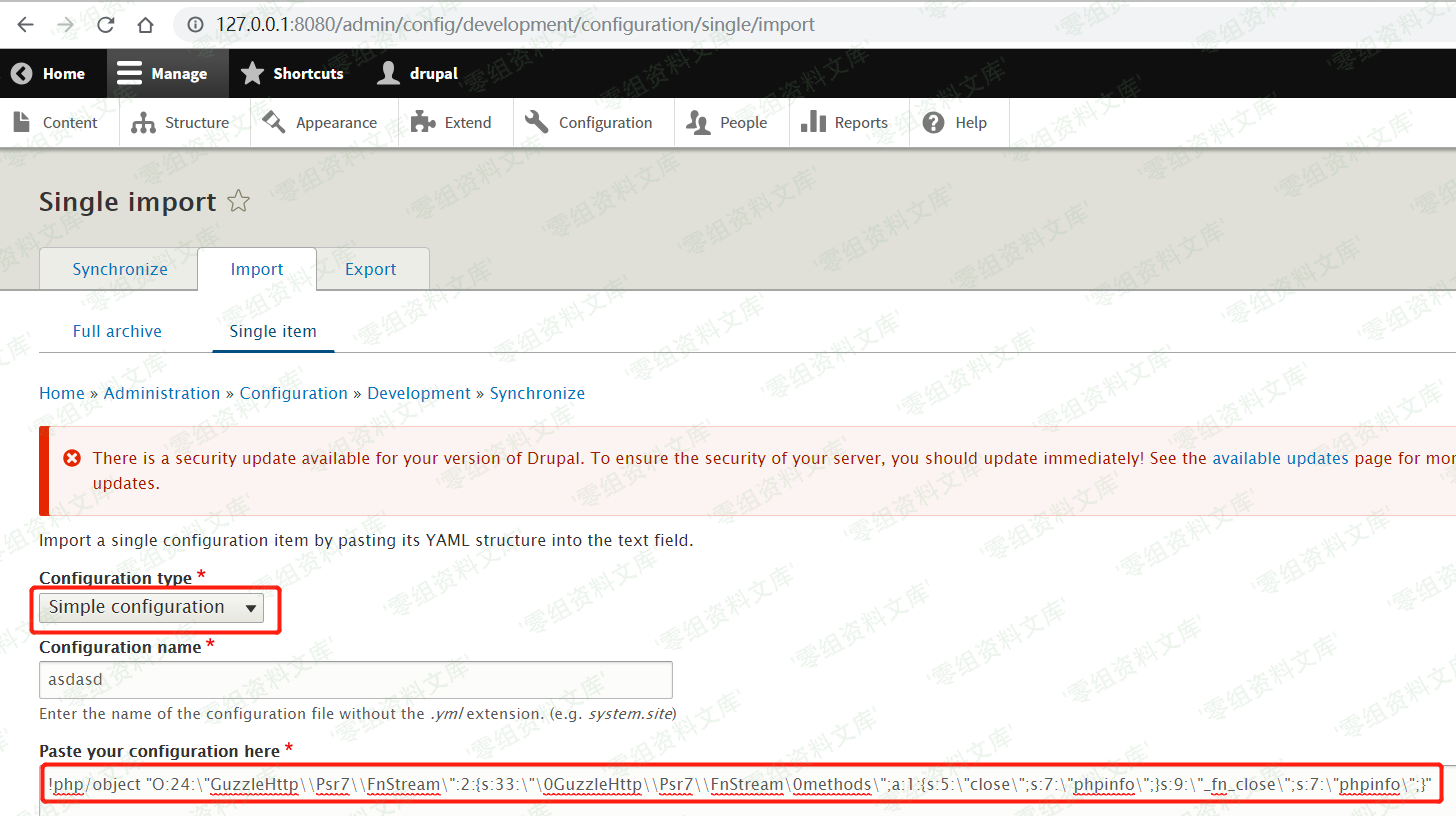Select the Full archive sub-tab
This screenshot has height=816, width=1456.
(117, 331)
